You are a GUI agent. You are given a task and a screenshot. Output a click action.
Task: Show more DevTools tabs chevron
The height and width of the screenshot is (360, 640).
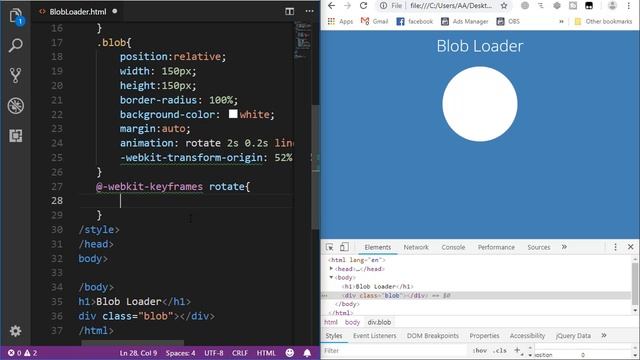tap(564, 247)
